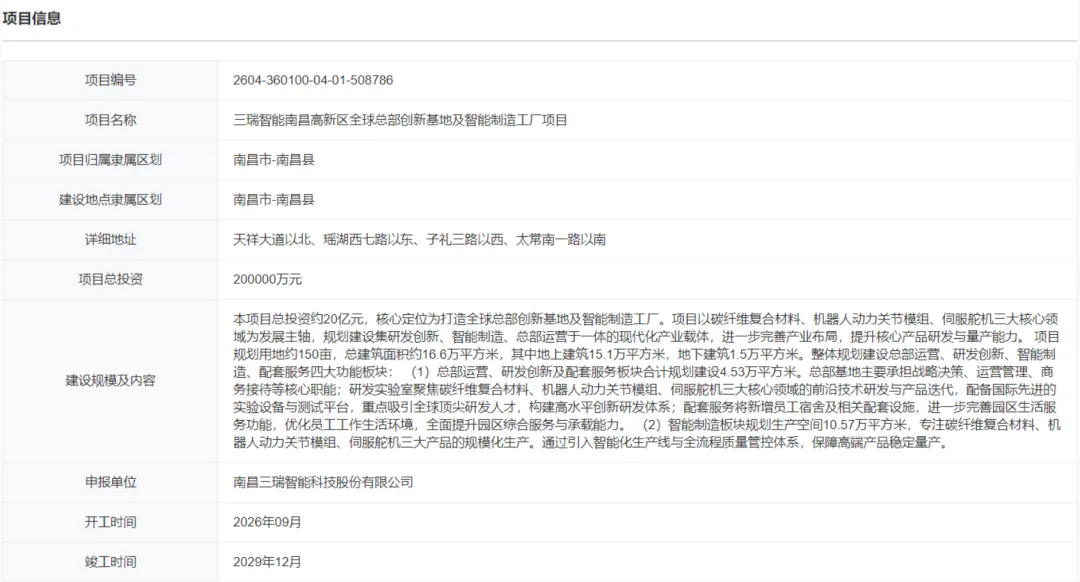Viewport: 1080px width, 582px height.
Task: Click the 项目信息 section heading
Action: click(x=32, y=19)
